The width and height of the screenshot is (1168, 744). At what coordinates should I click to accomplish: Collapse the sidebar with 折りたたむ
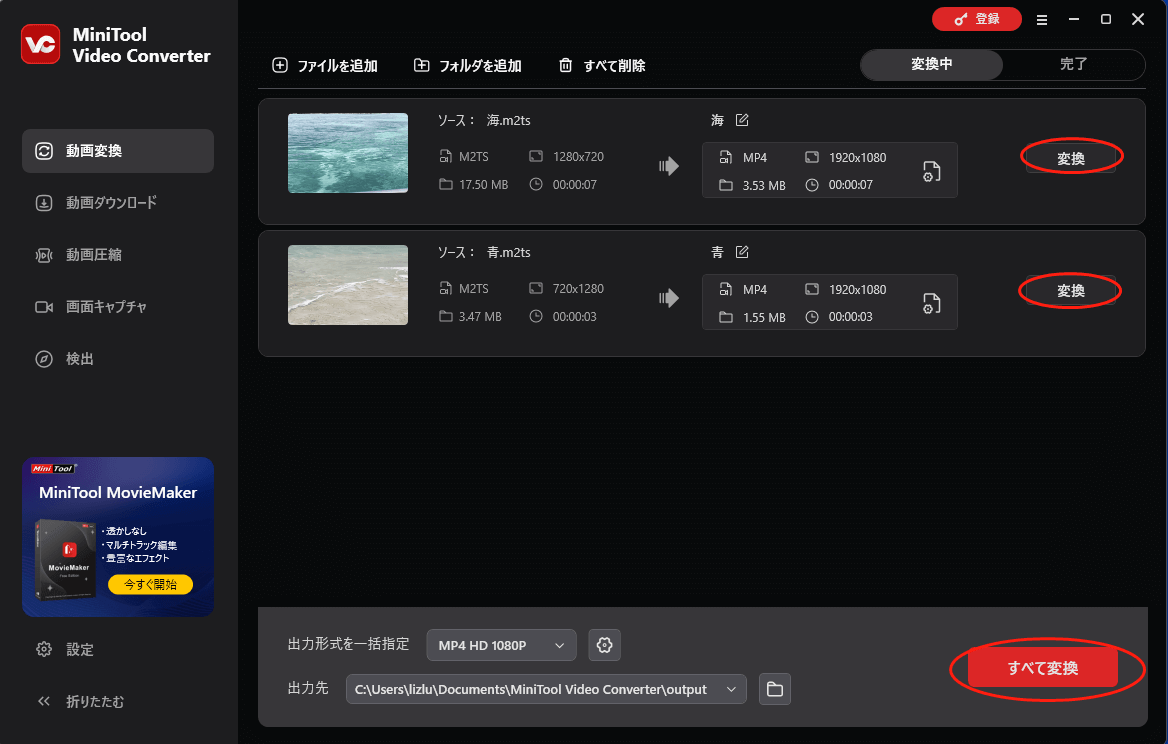tap(80, 702)
